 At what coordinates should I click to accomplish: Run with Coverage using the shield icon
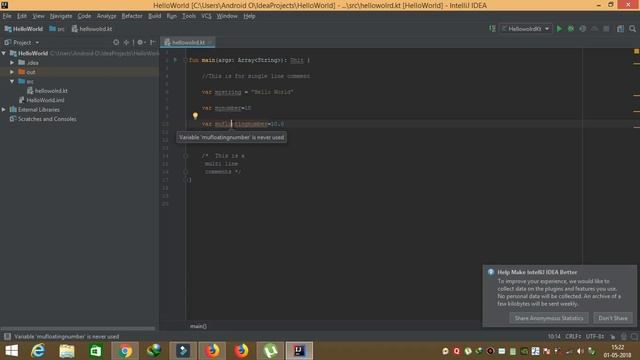[x=582, y=29]
